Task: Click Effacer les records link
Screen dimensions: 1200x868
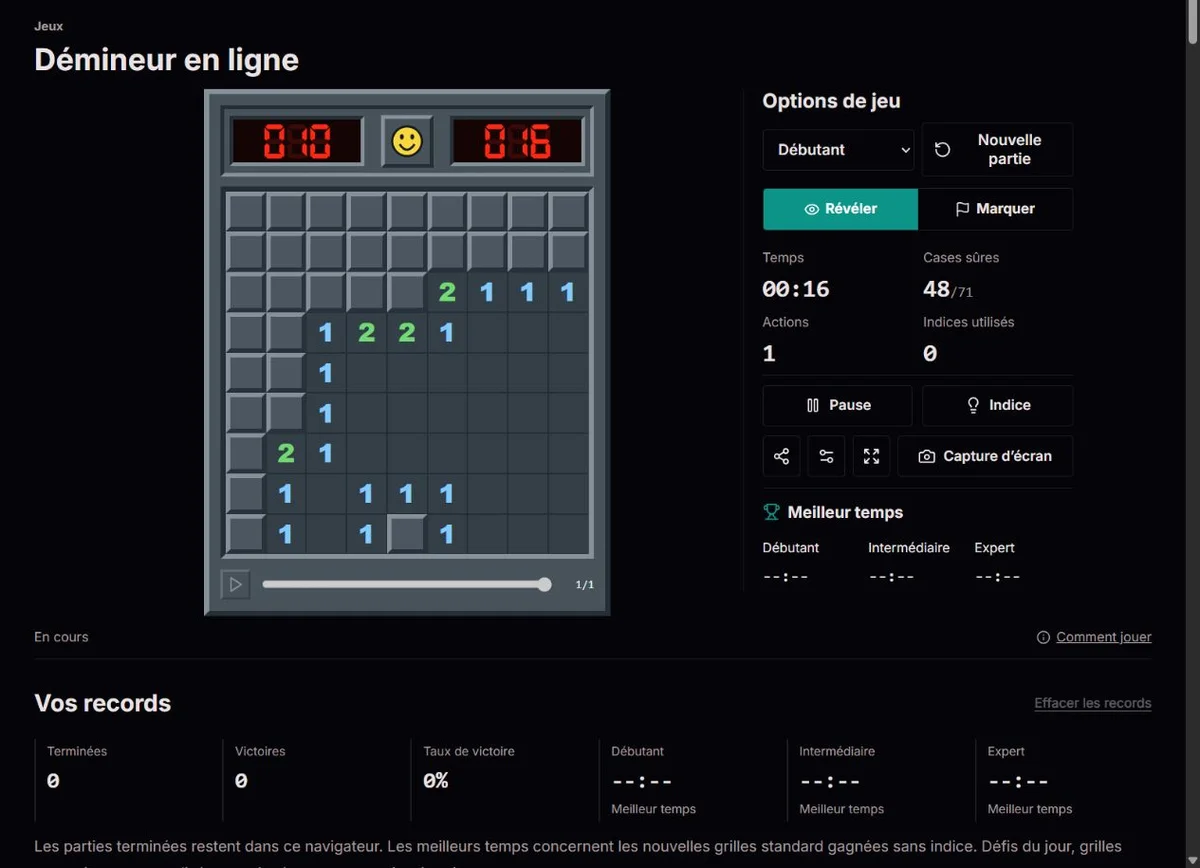Action: point(1093,703)
